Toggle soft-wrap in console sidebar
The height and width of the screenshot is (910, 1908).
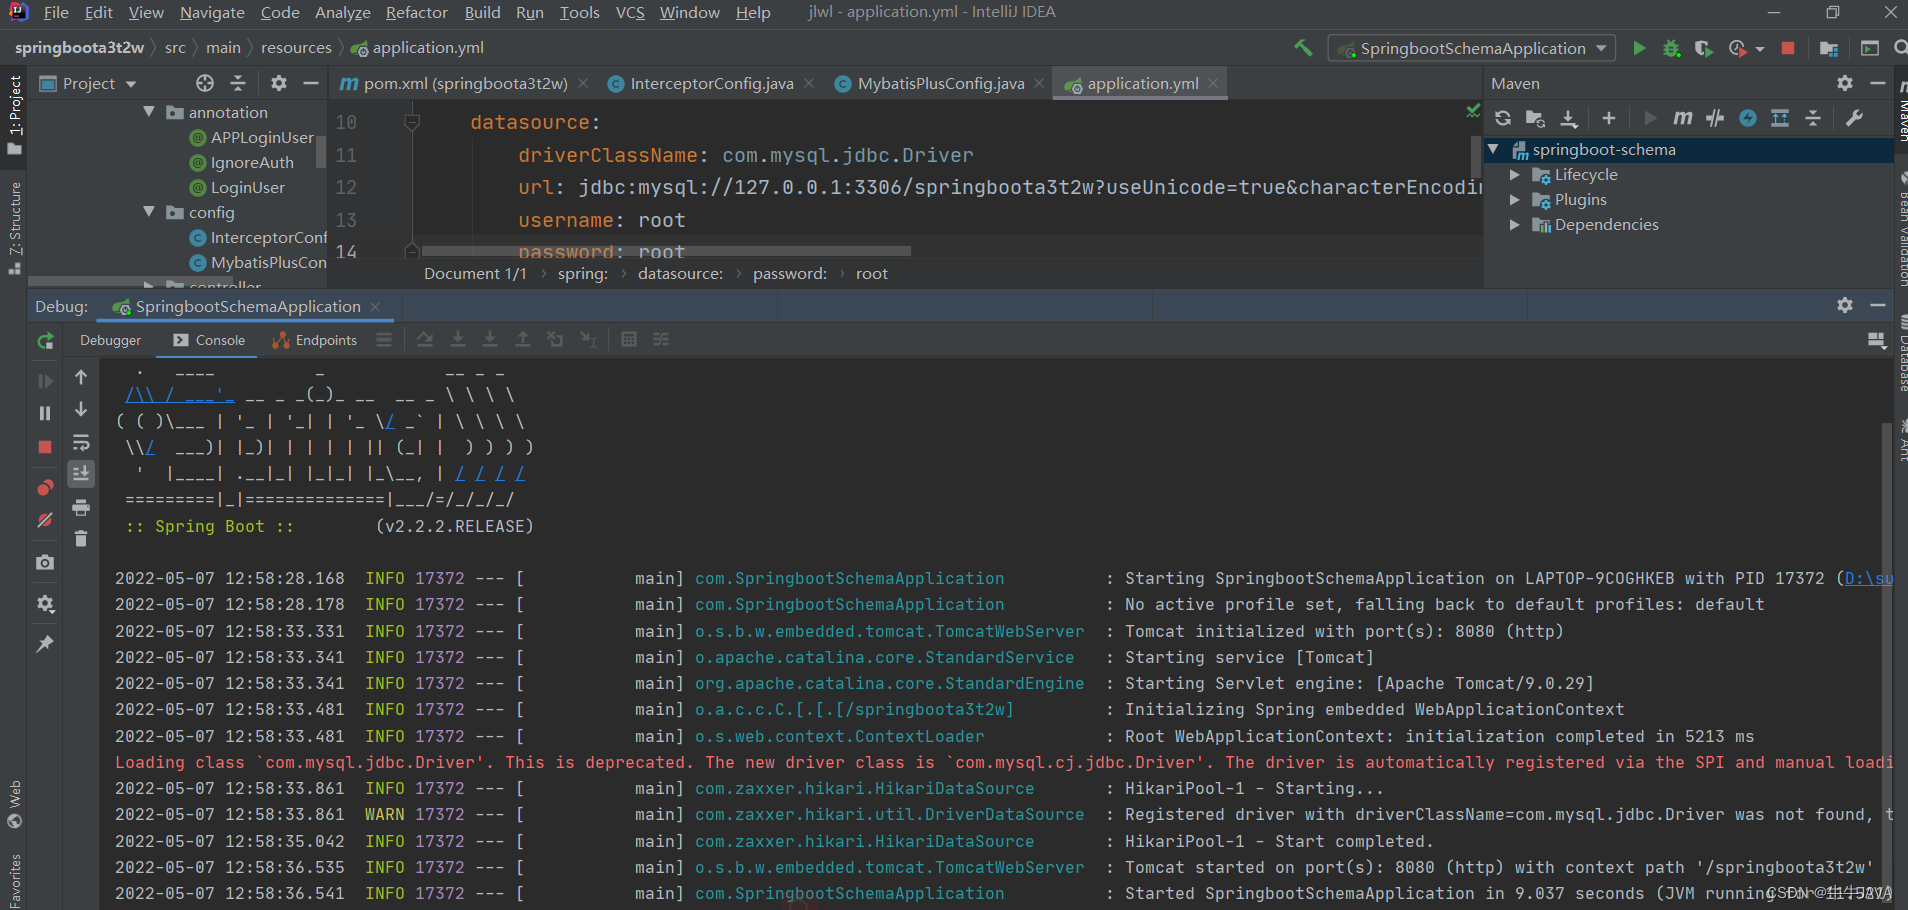coord(81,443)
